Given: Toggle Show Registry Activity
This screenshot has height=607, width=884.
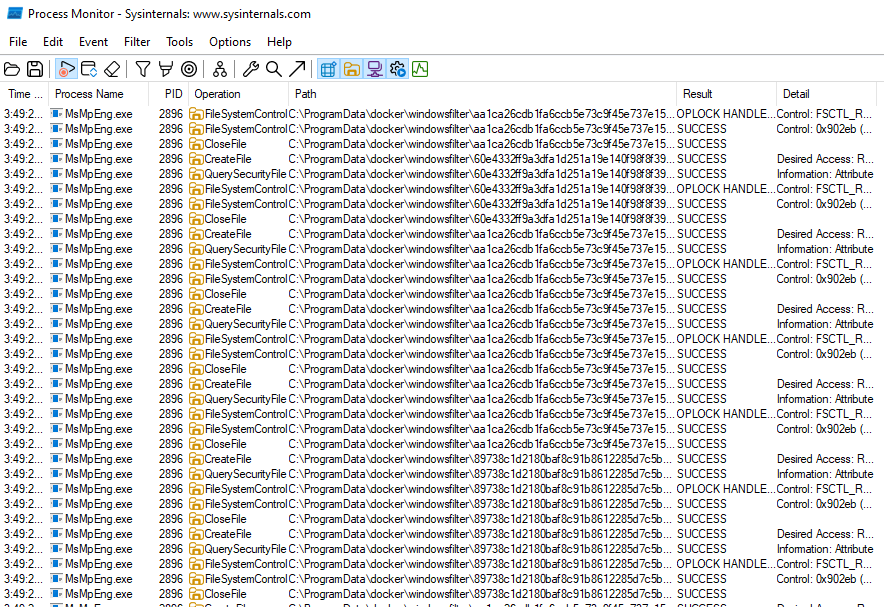Looking at the screenshot, I should tap(329, 69).
